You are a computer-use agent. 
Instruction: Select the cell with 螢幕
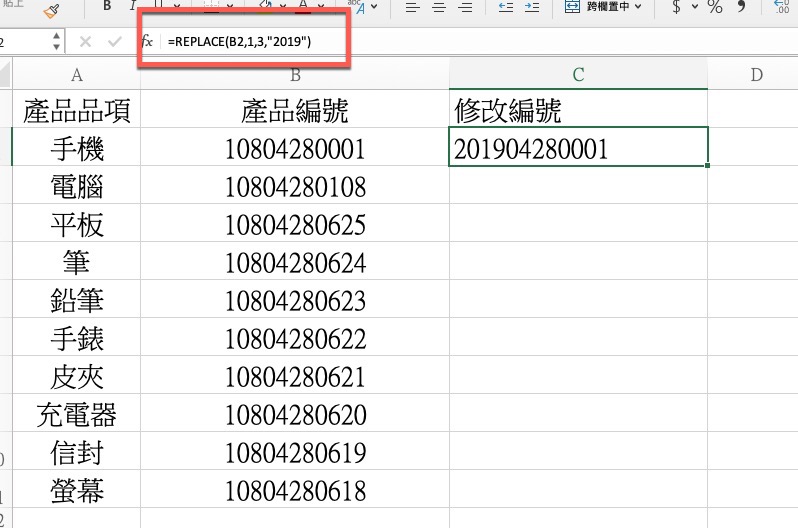pos(76,488)
